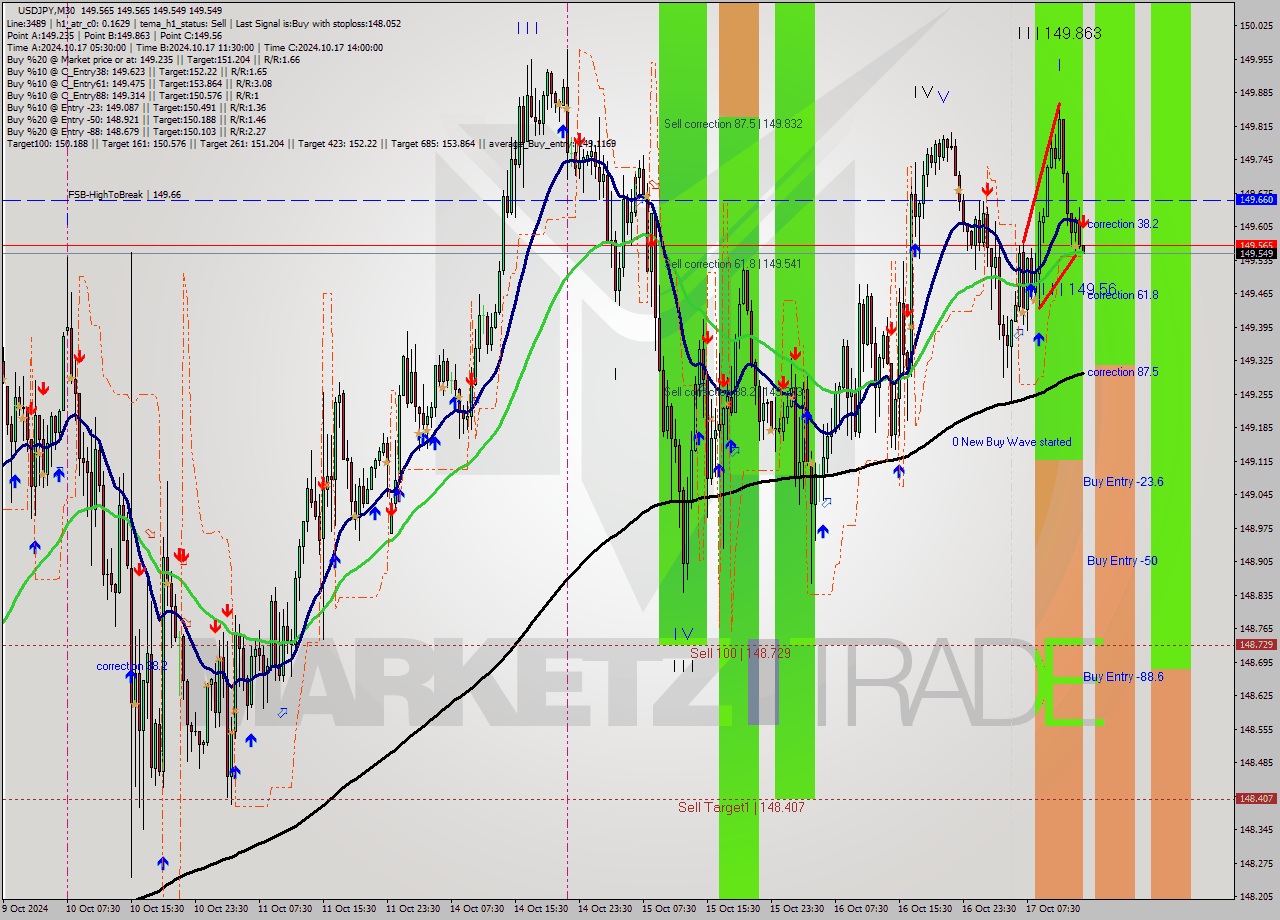Viewport: 1280px width, 920px height.
Task: Click the 148.729 price marker on axis
Action: click(x=1256, y=645)
